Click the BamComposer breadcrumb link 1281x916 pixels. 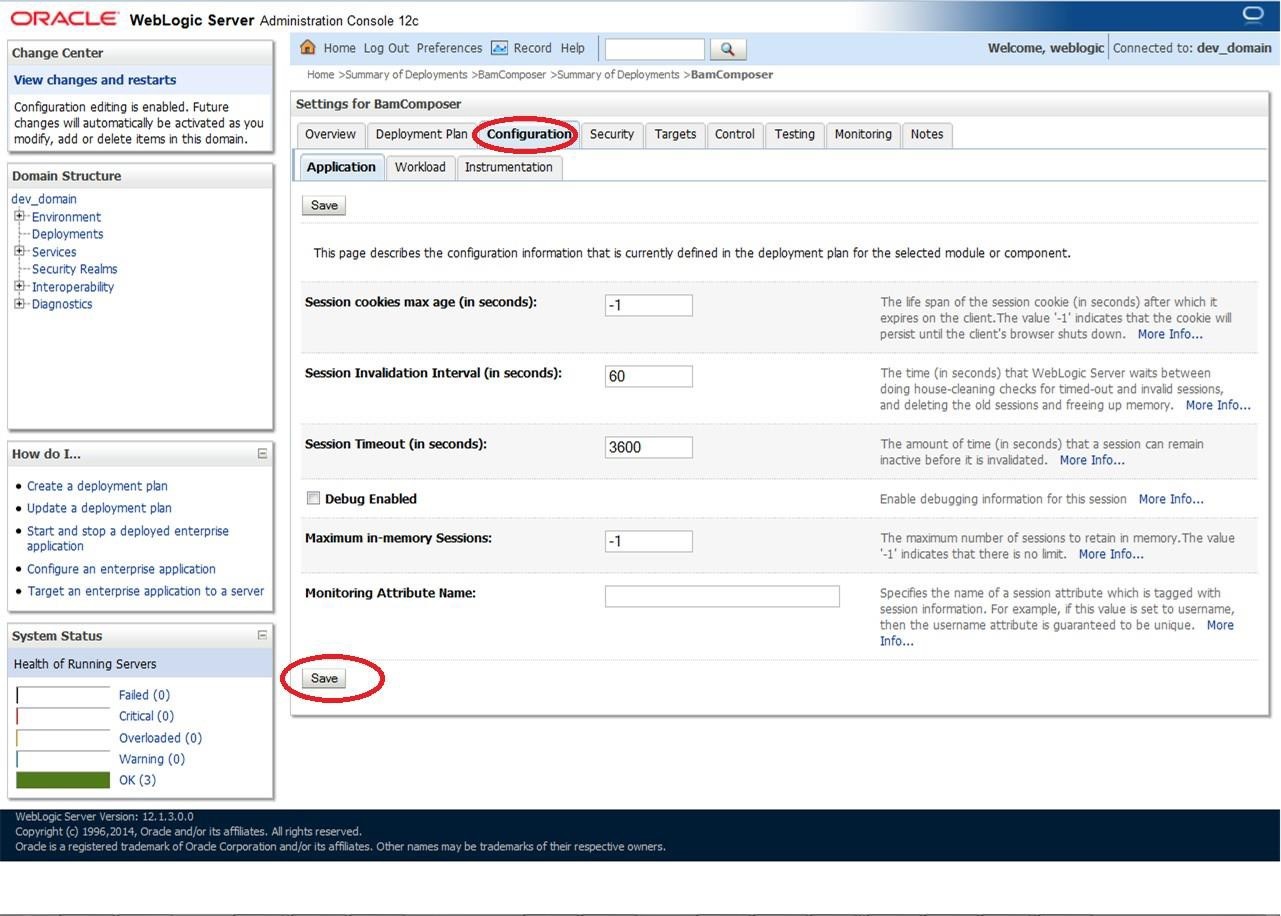[x=512, y=75]
